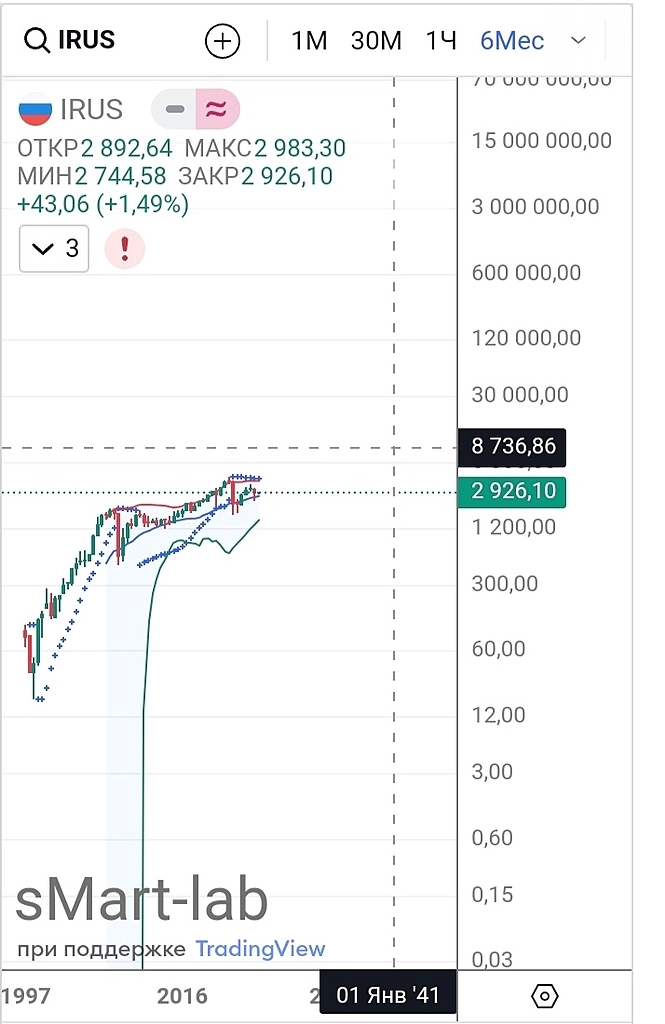
Task: Open chart settings hexagon icon
Action: (544, 996)
